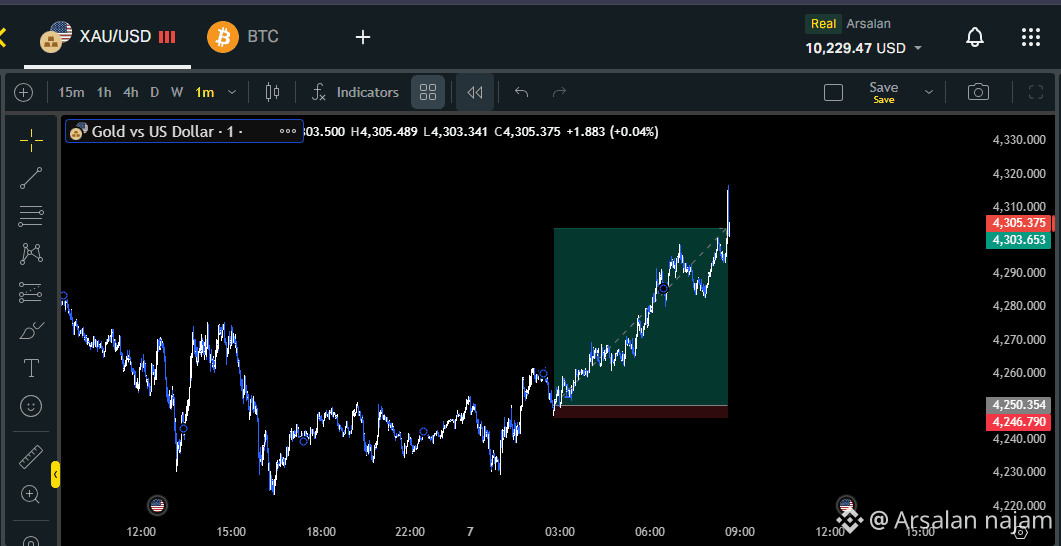Open the notifications bell
The height and width of the screenshot is (546, 1061).
pos(974,37)
